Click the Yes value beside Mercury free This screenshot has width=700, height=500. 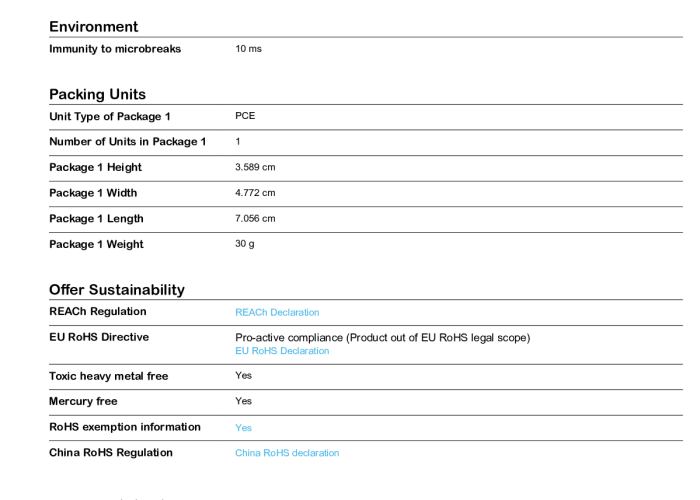[x=243, y=401]
